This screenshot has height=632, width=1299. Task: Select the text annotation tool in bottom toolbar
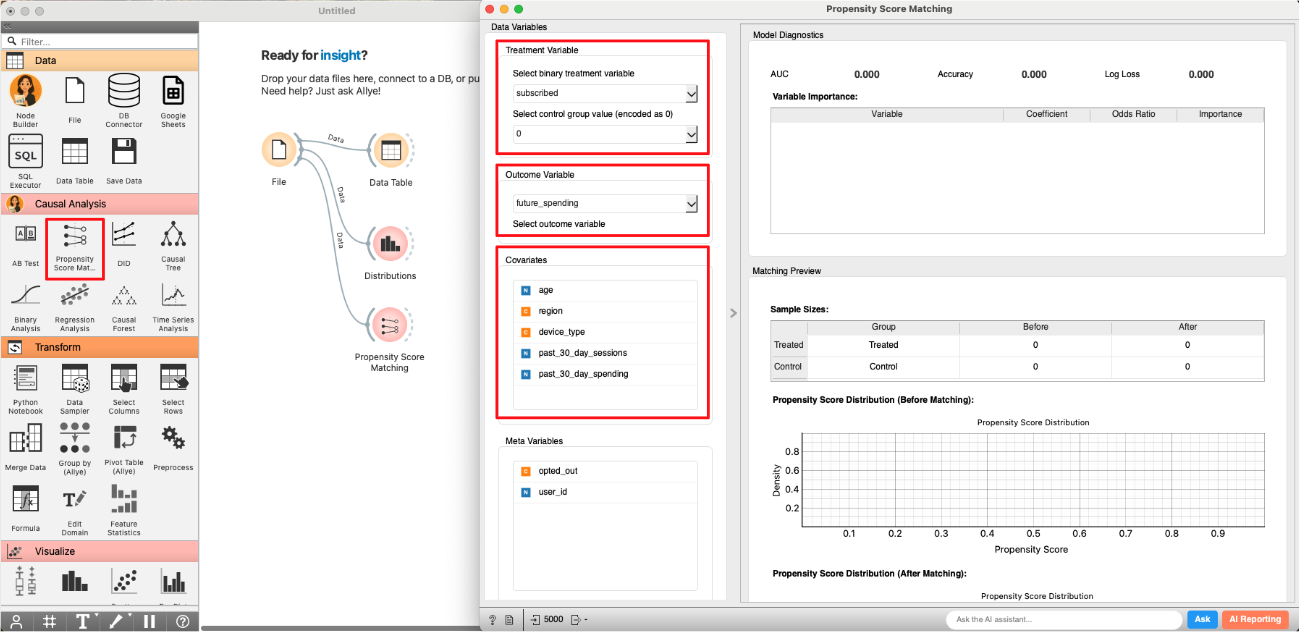pyautogui.click(x=82, y=621)
